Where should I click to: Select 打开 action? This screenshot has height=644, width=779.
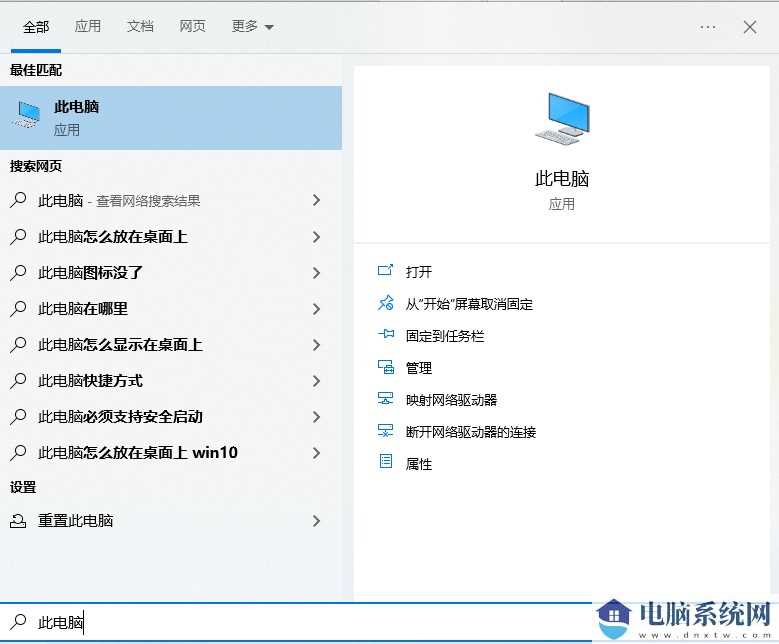[x=419, y=272]
